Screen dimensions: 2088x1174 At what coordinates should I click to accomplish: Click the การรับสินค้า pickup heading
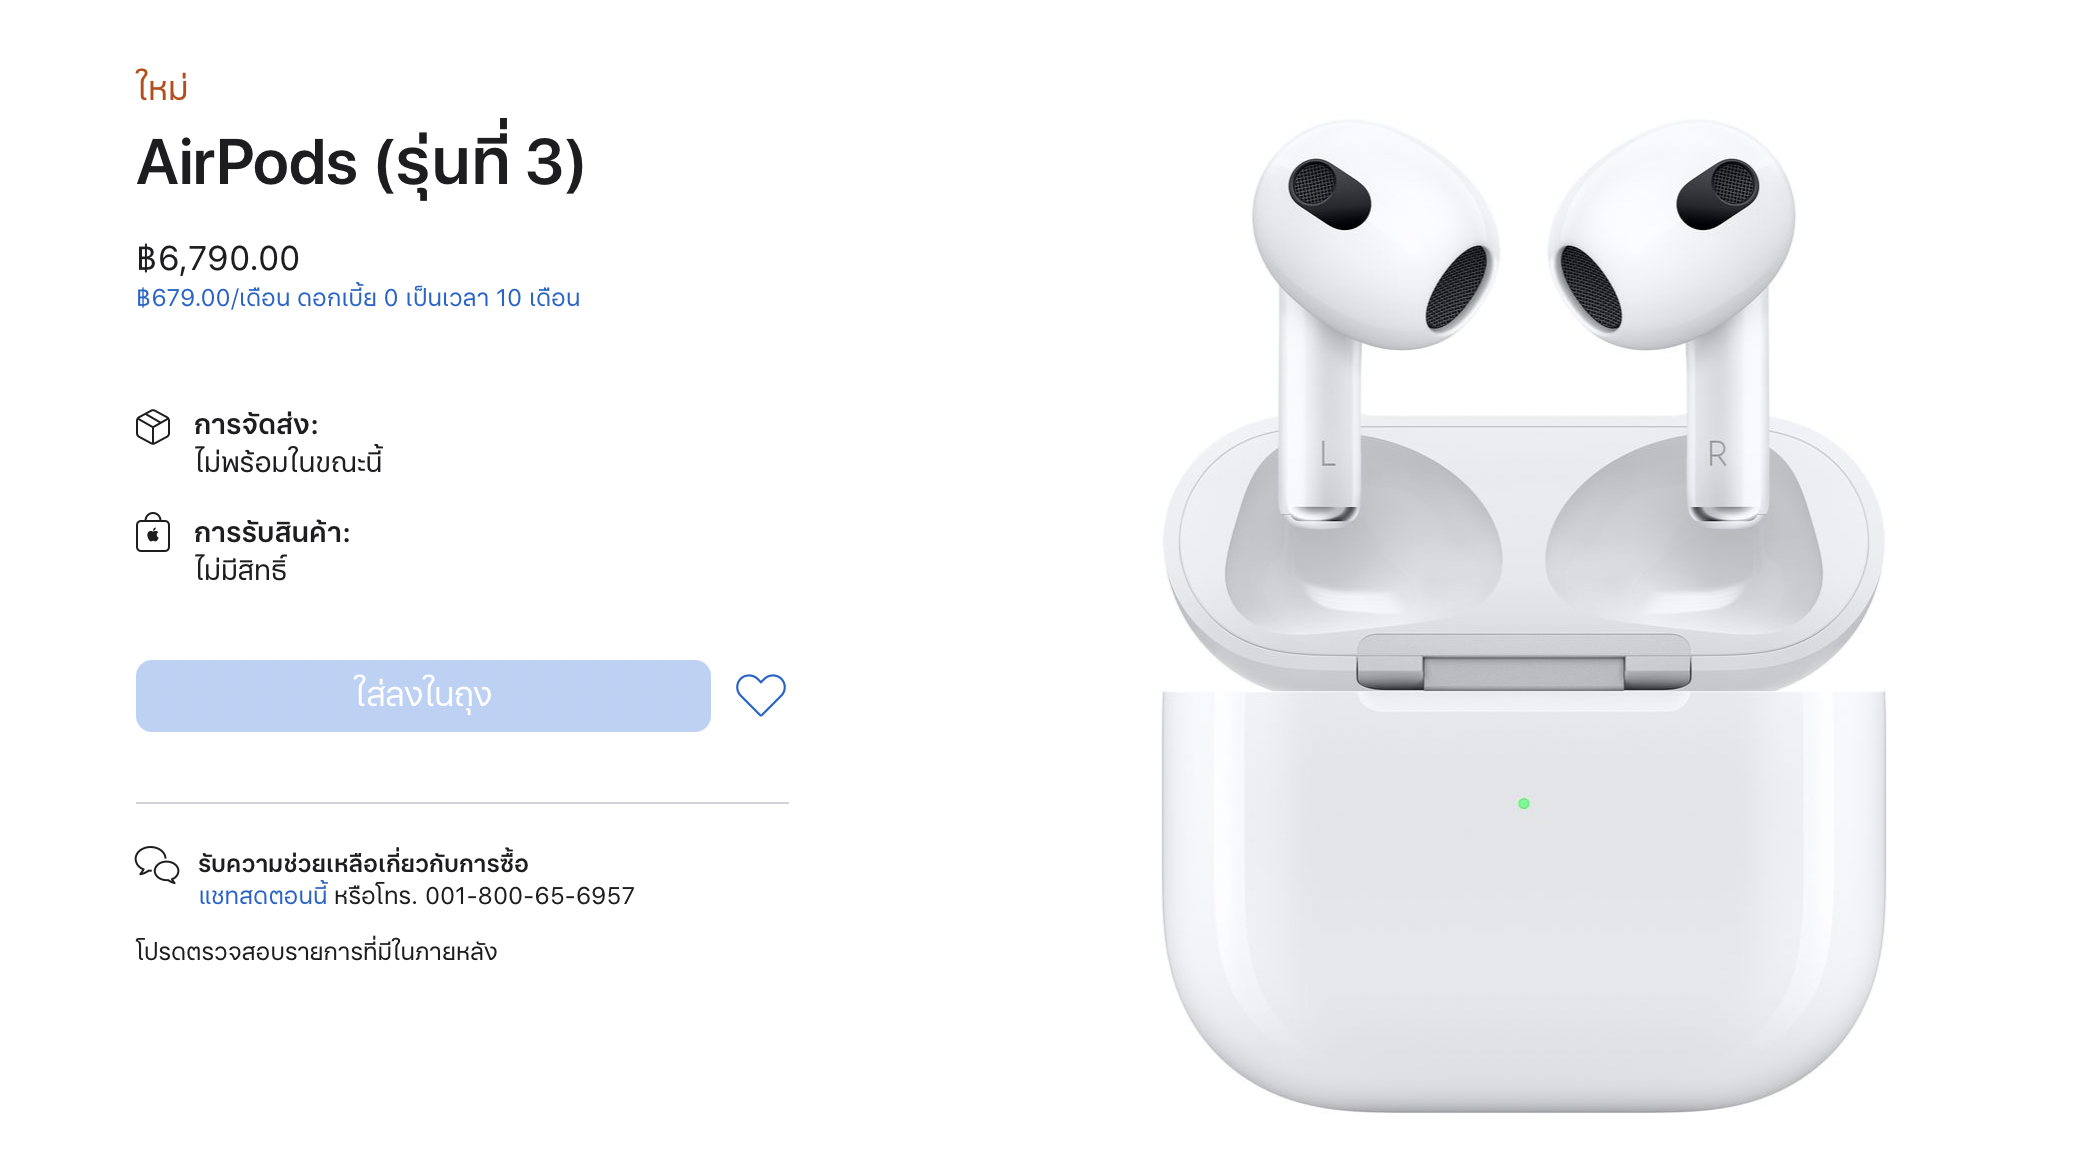pyautogui.click(x=272, y=533)
